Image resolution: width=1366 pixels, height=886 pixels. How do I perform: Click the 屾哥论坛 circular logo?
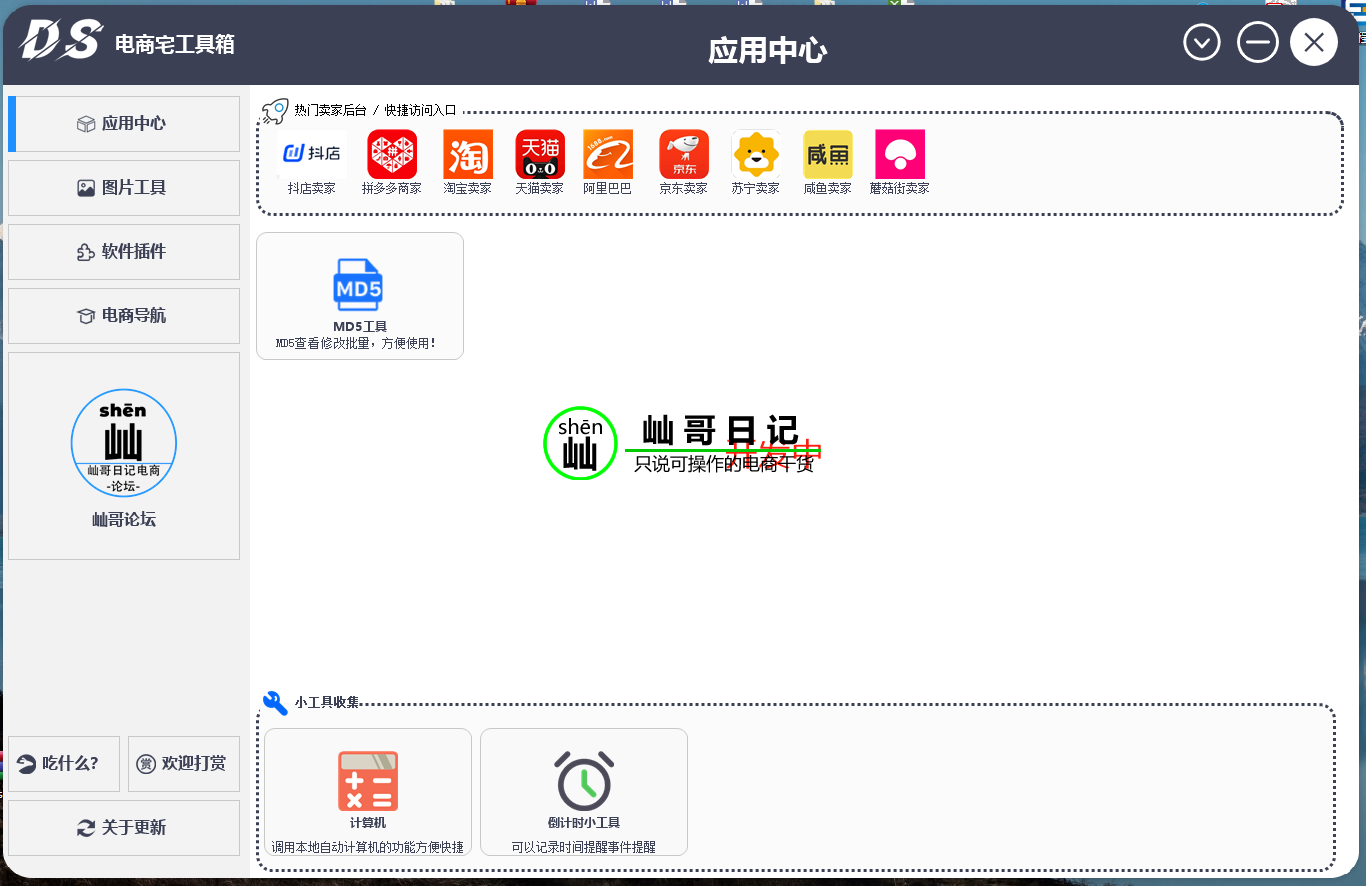point(124,444)
